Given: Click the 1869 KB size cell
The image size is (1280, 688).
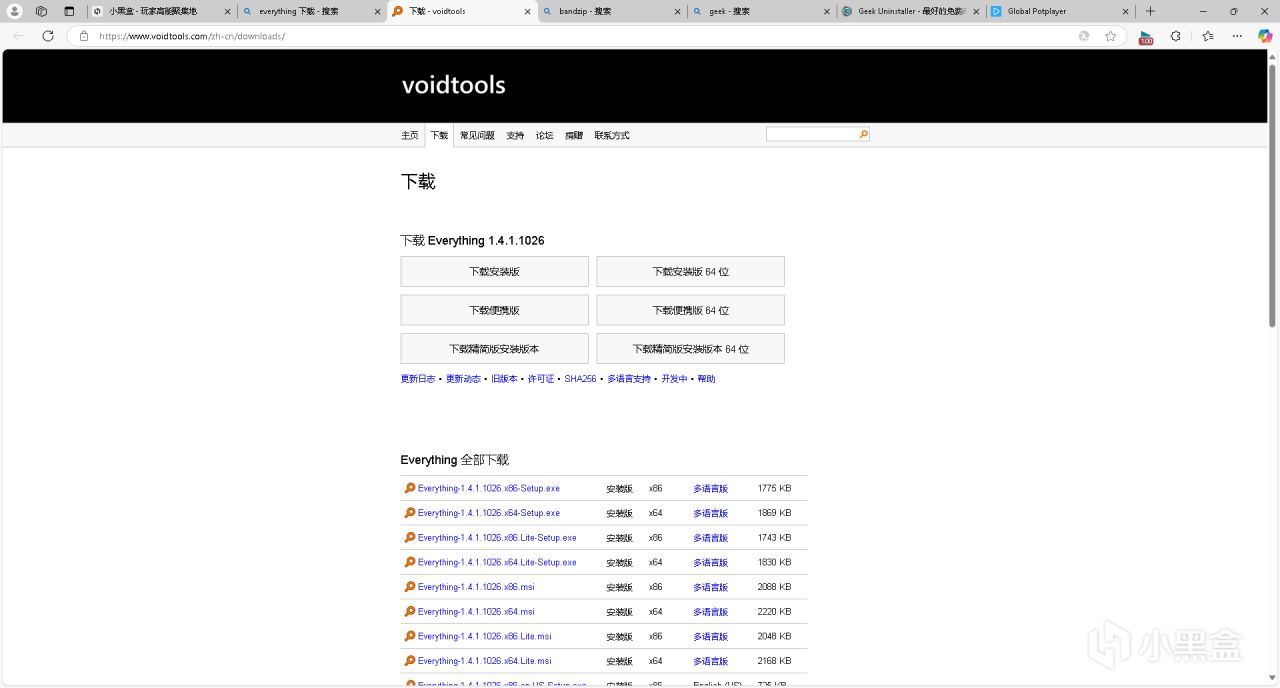Looking at the screenshot, I should [x=774, y=513].
